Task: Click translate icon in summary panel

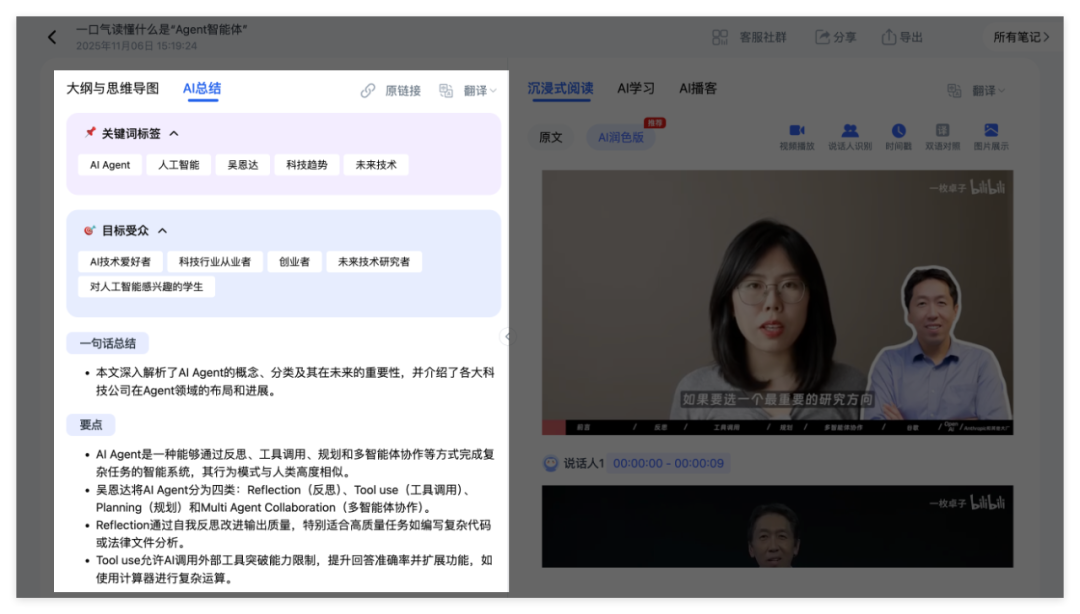Action: 446,90
